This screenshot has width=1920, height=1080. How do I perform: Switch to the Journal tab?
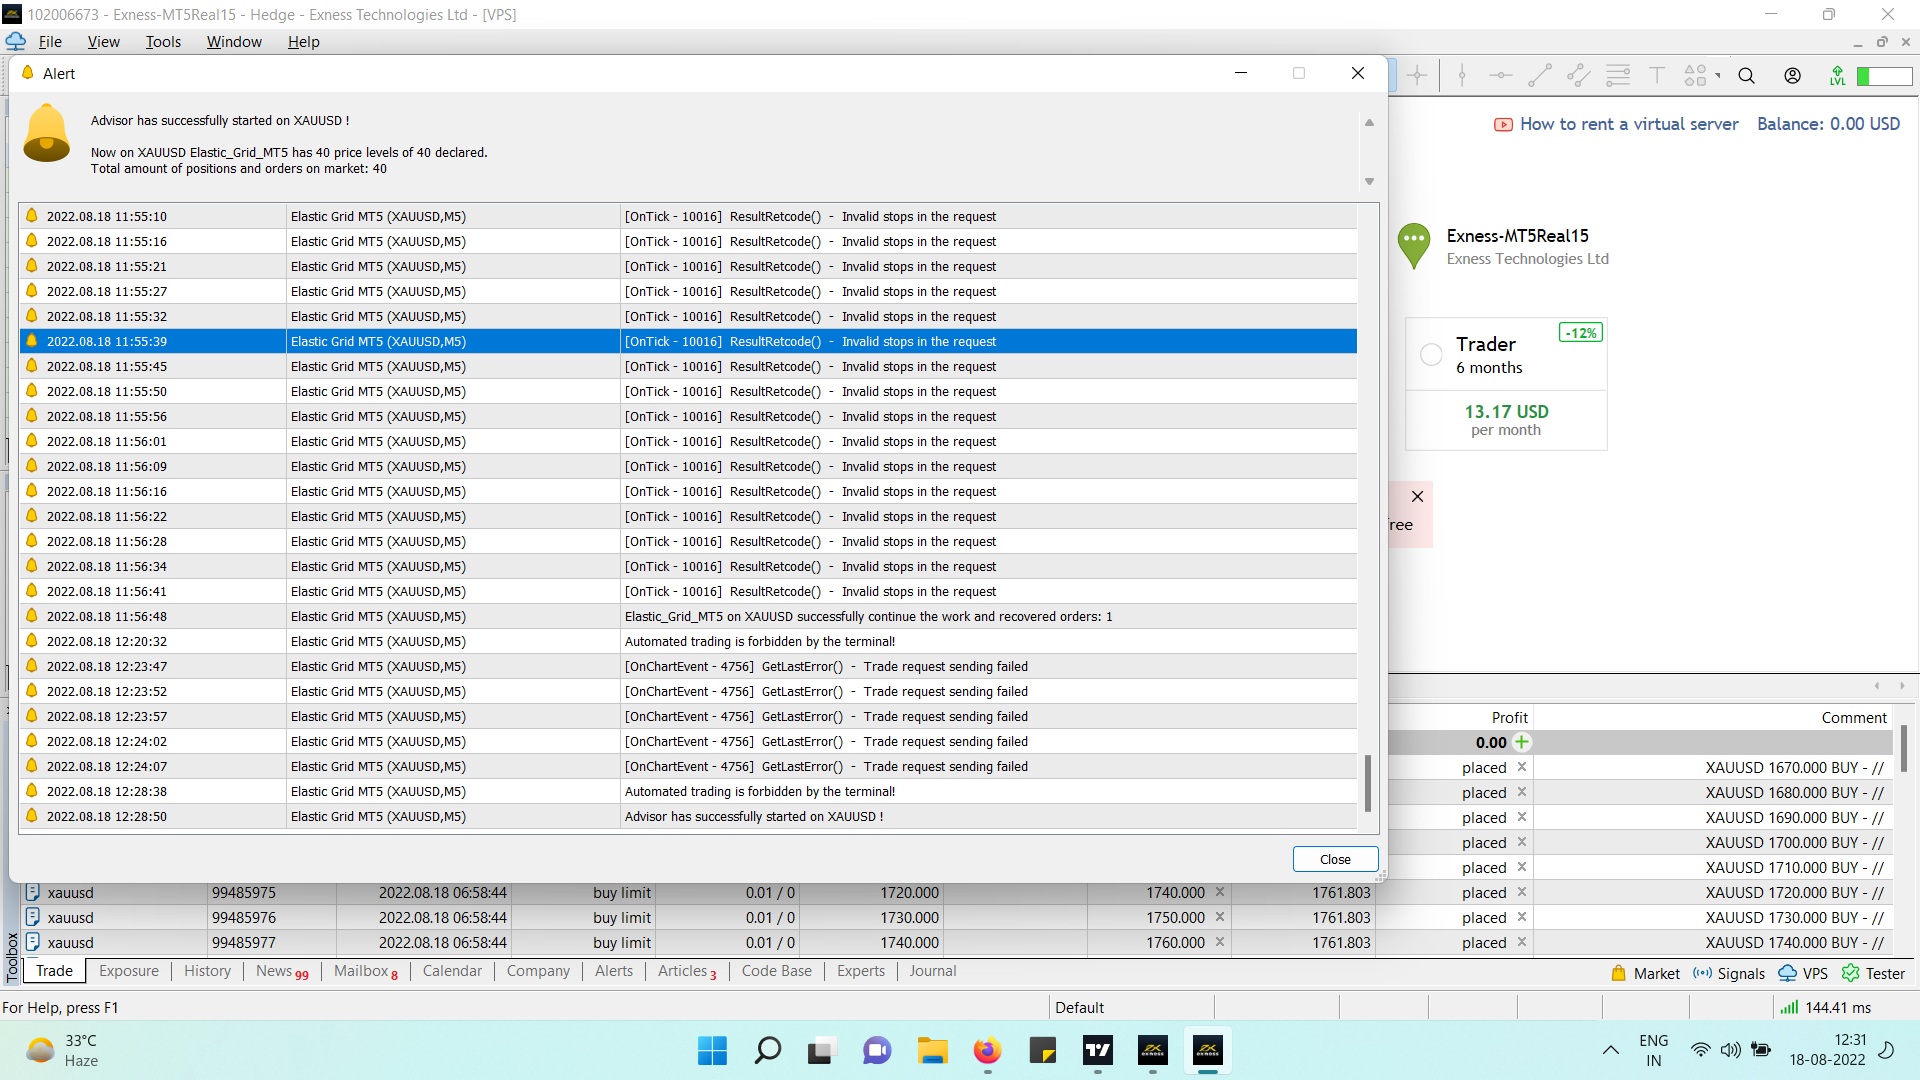click(933, 971)
